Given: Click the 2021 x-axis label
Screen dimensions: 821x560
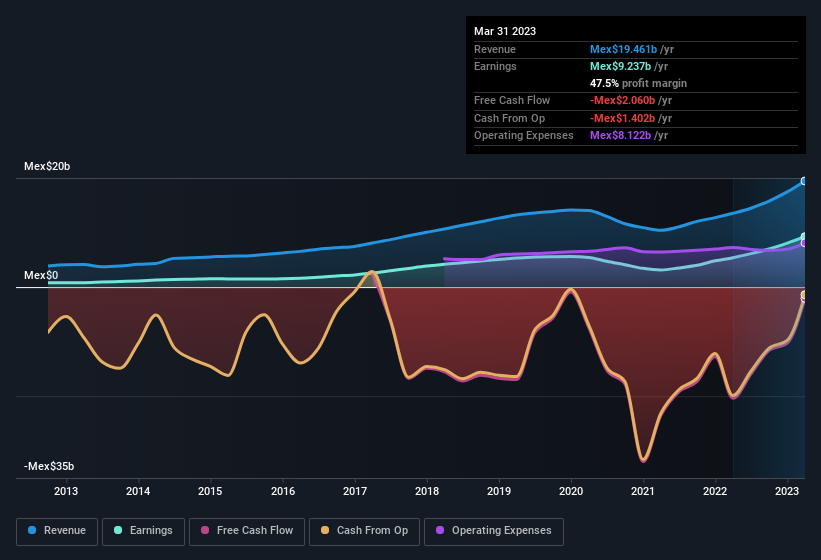Looking at the screenshot, I should coord(642,491).
